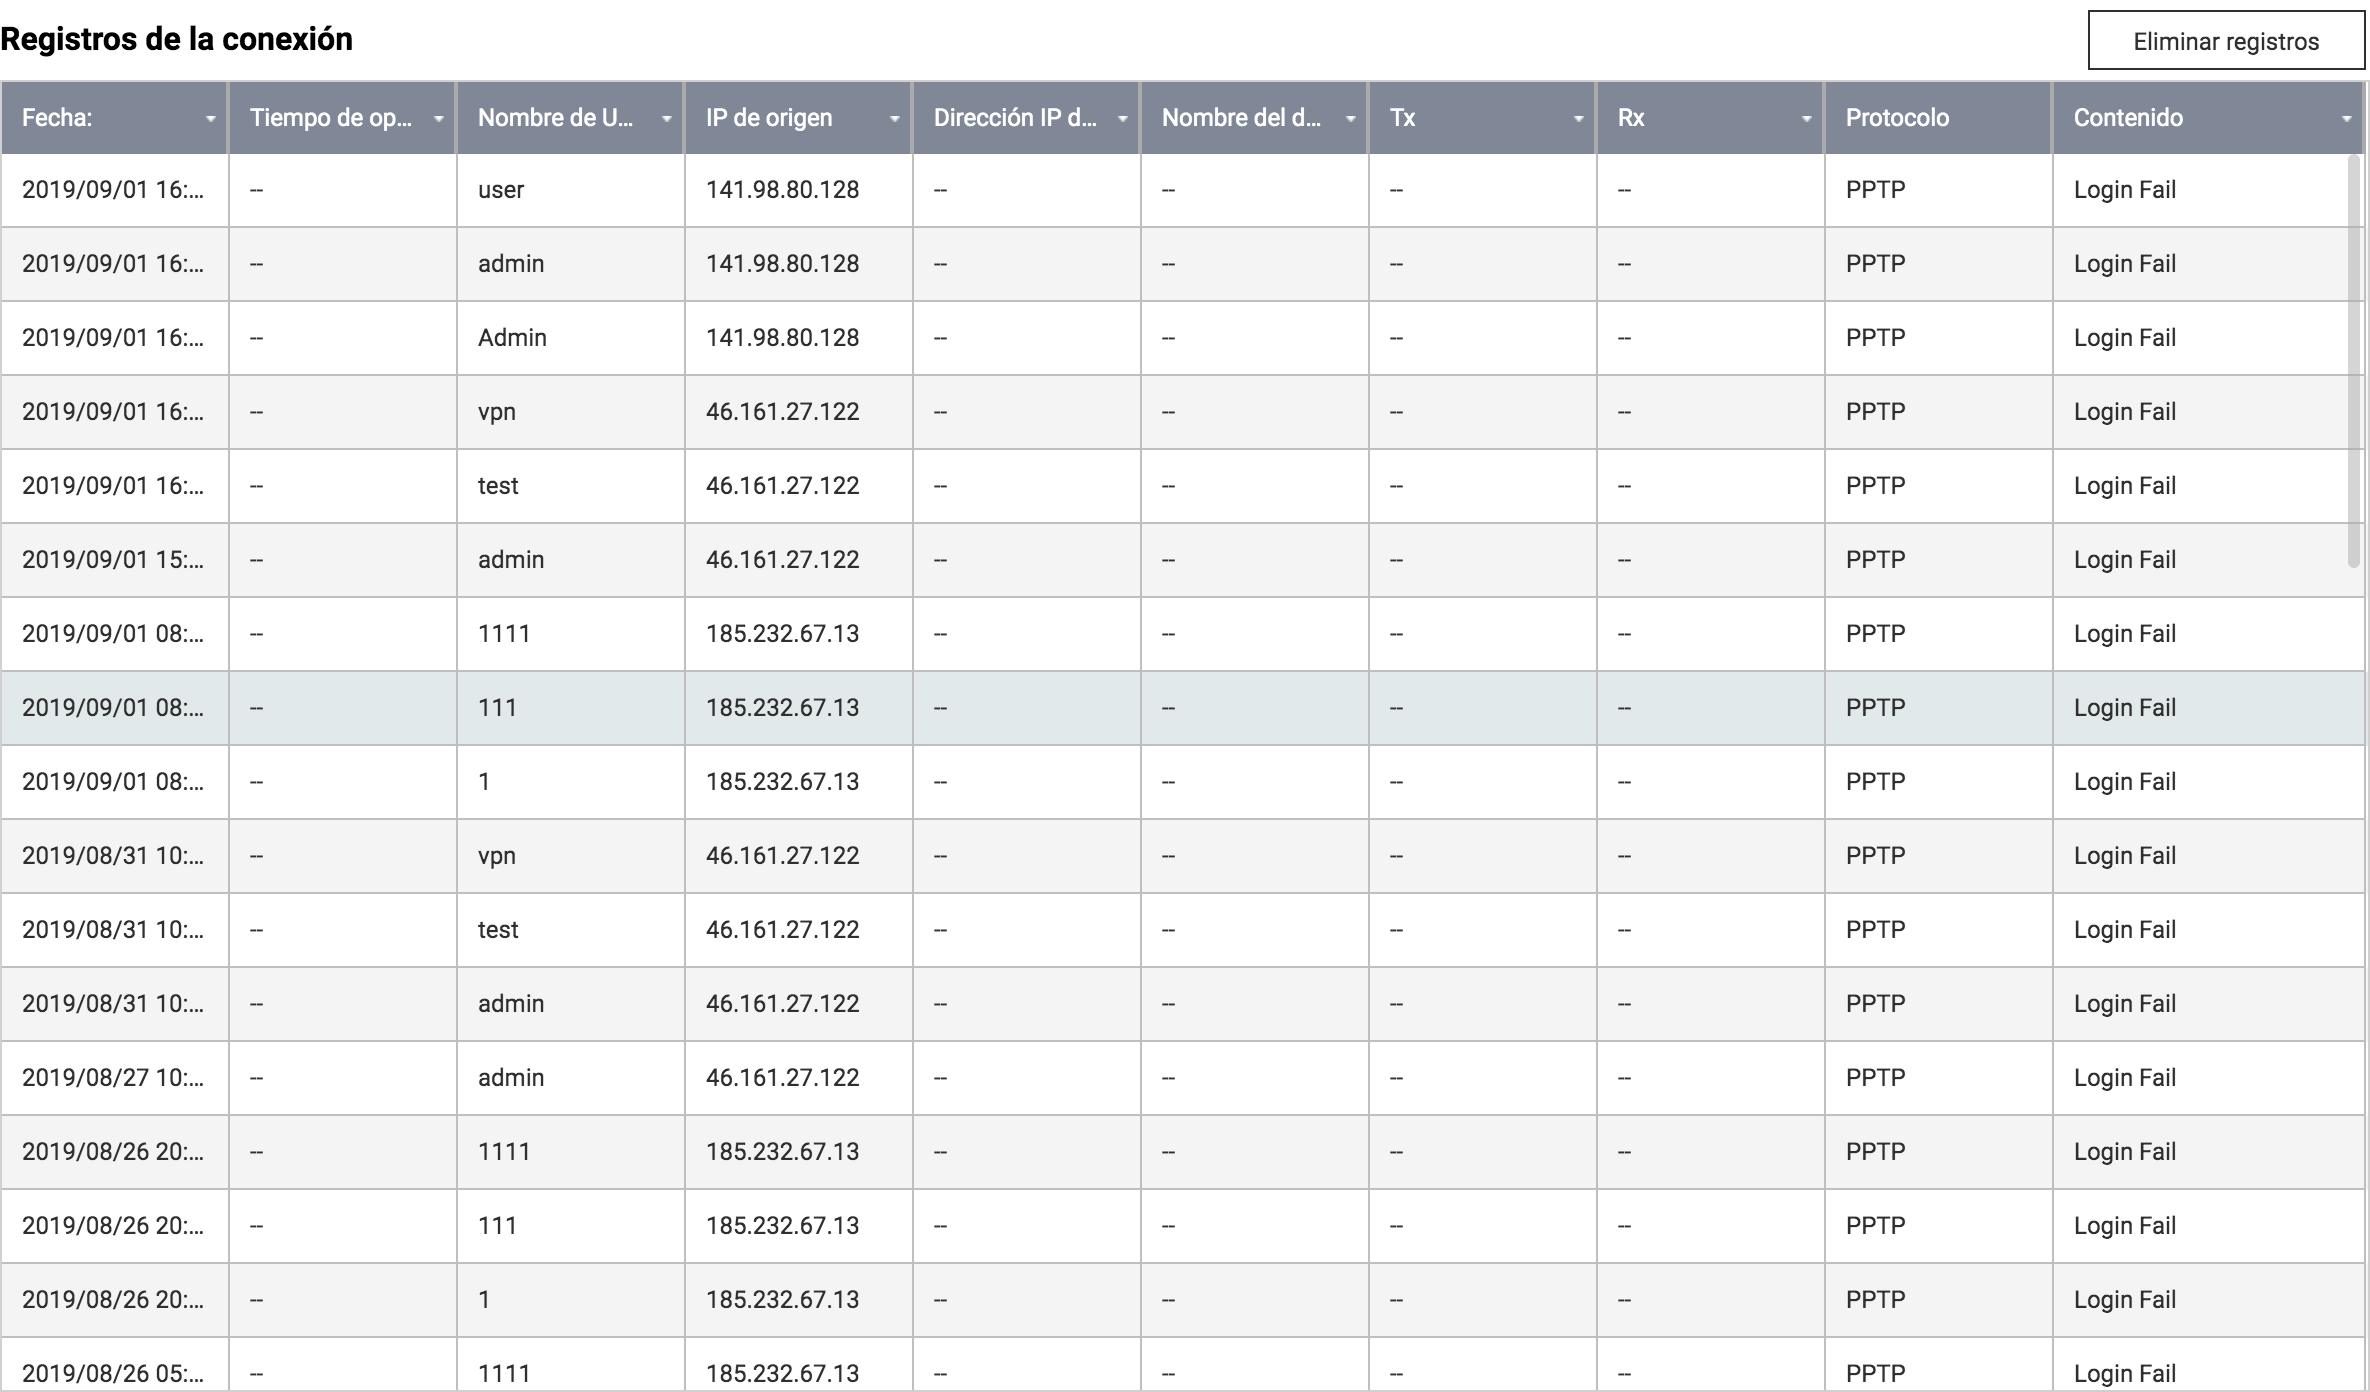The width and height of the screenshot is (2370, 1392).
Task: Open the IP de origen column dropdown arrow
Action: [x=894, y=119]
